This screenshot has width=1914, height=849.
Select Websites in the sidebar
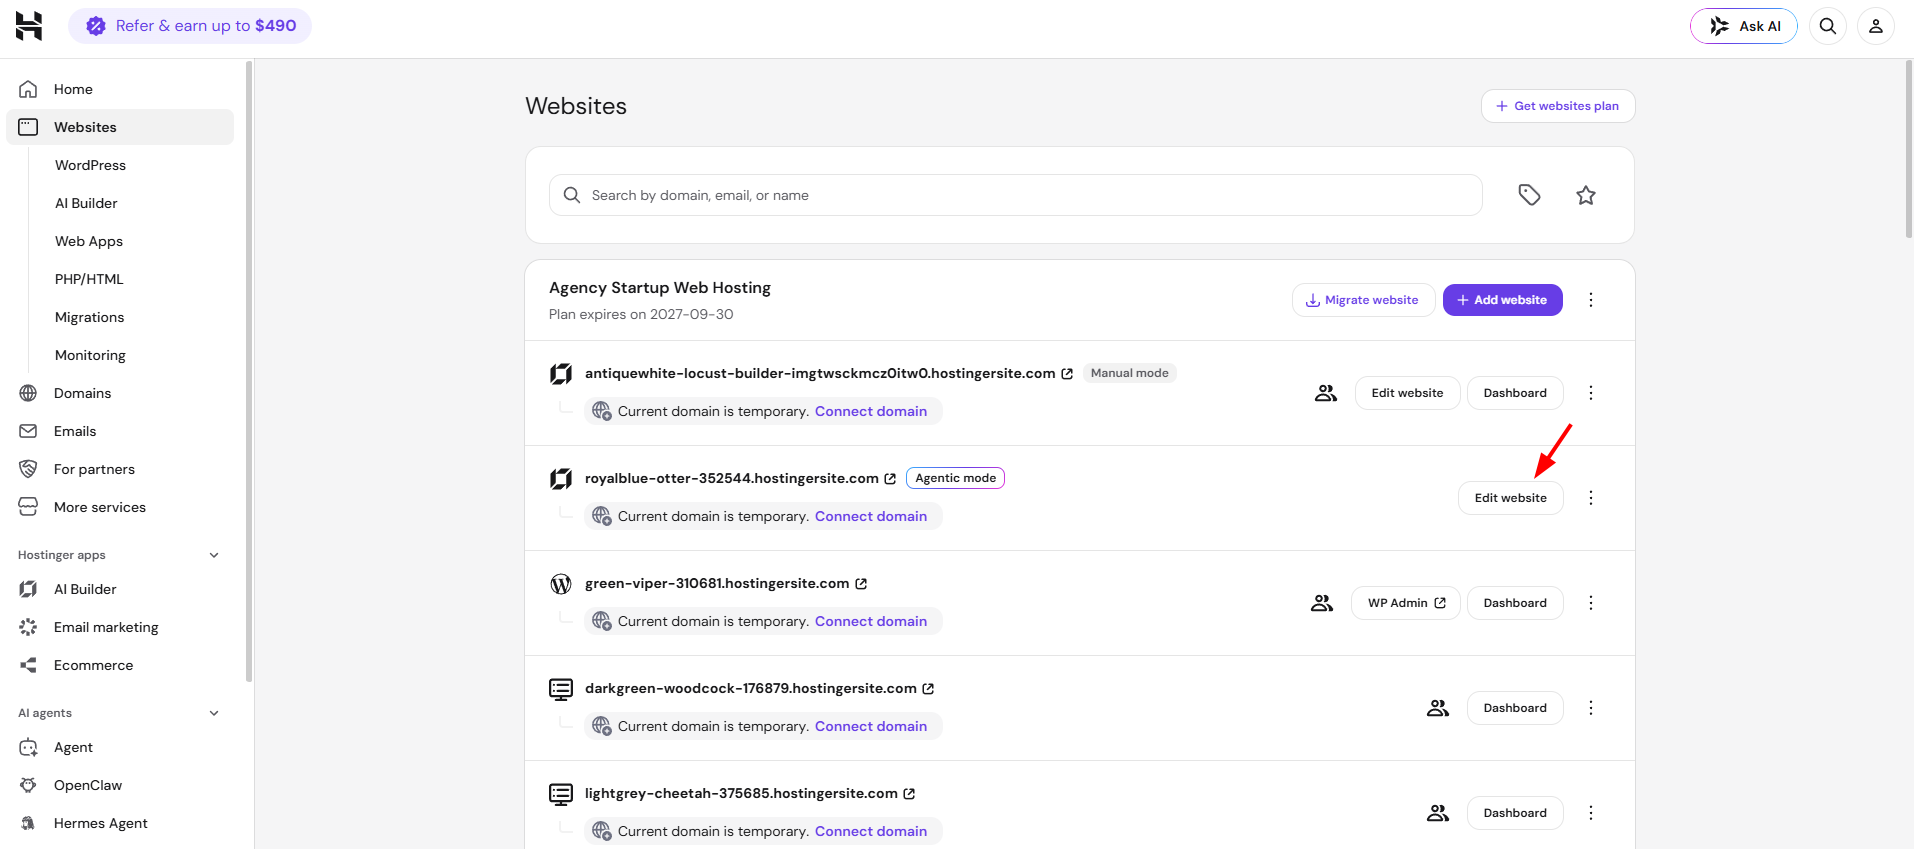(x=120, y=127)
